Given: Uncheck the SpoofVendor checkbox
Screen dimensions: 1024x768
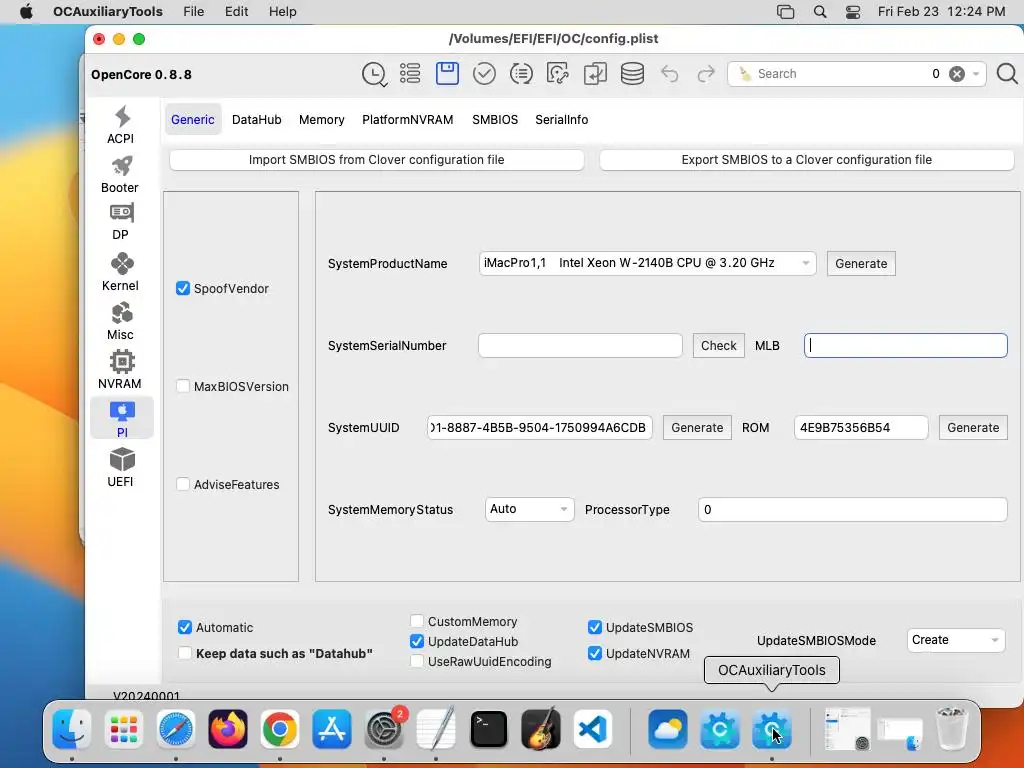Looking at the screenshot, I should click(x=183, y=289).
